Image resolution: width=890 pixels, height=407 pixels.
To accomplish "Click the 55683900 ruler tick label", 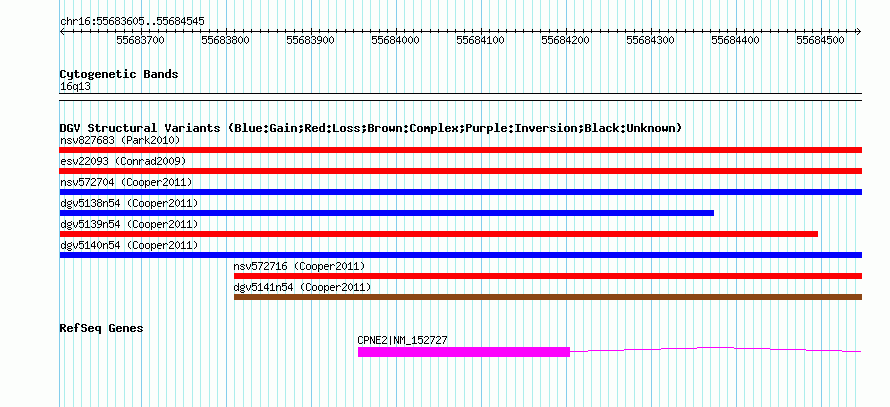I will [310, 40].
